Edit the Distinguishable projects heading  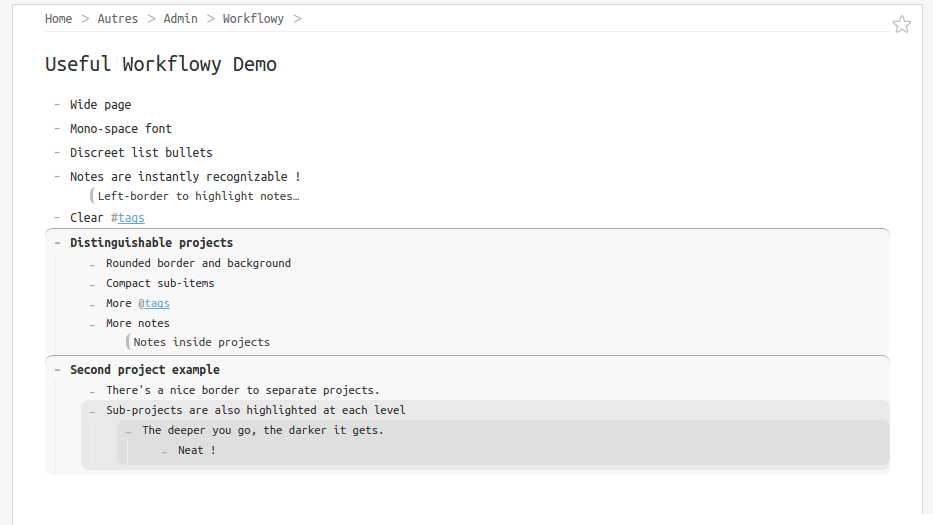[151, 243]
